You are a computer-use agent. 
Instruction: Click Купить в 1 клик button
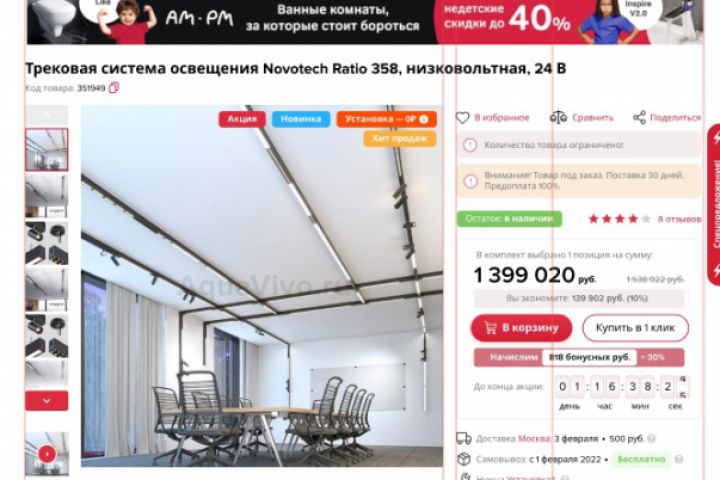tap(636, 328)
